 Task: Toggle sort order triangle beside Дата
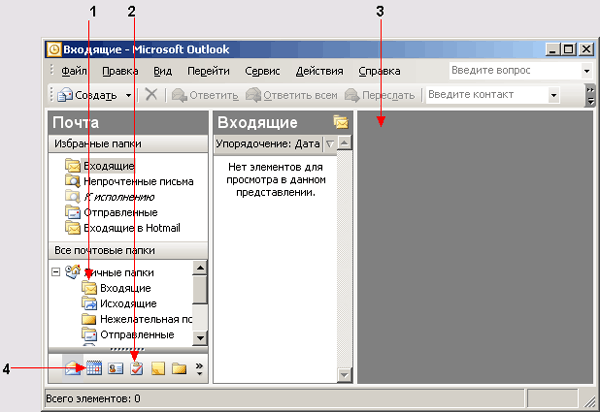(329, 144)
